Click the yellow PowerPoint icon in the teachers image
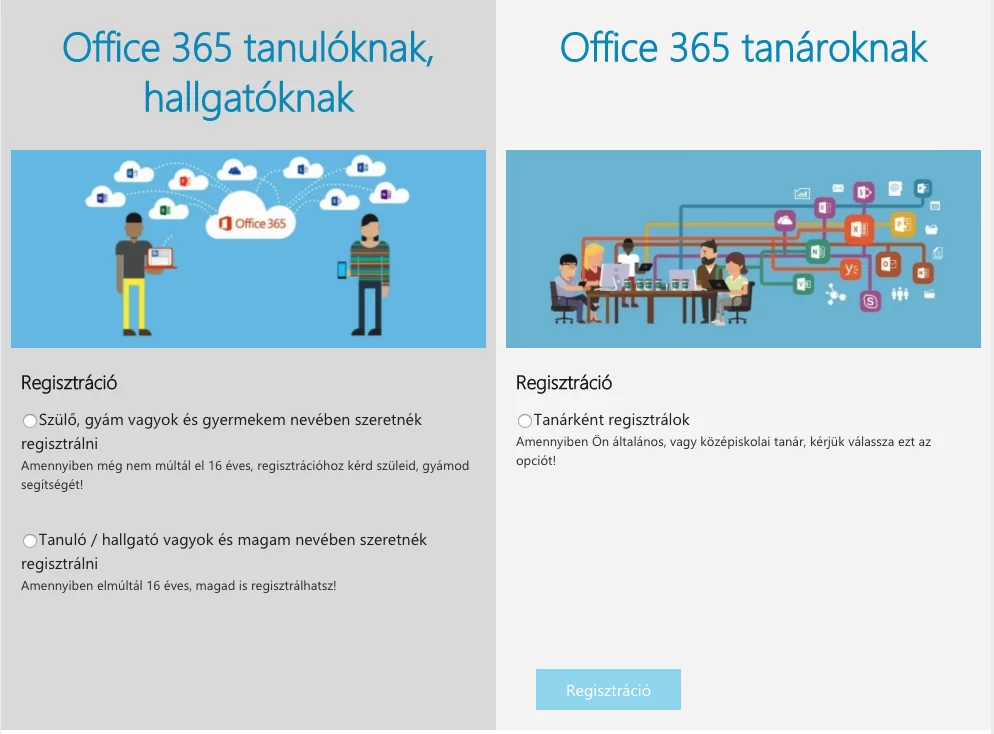The height and width of the screenshot is (734, 994). tap(902, 225)
